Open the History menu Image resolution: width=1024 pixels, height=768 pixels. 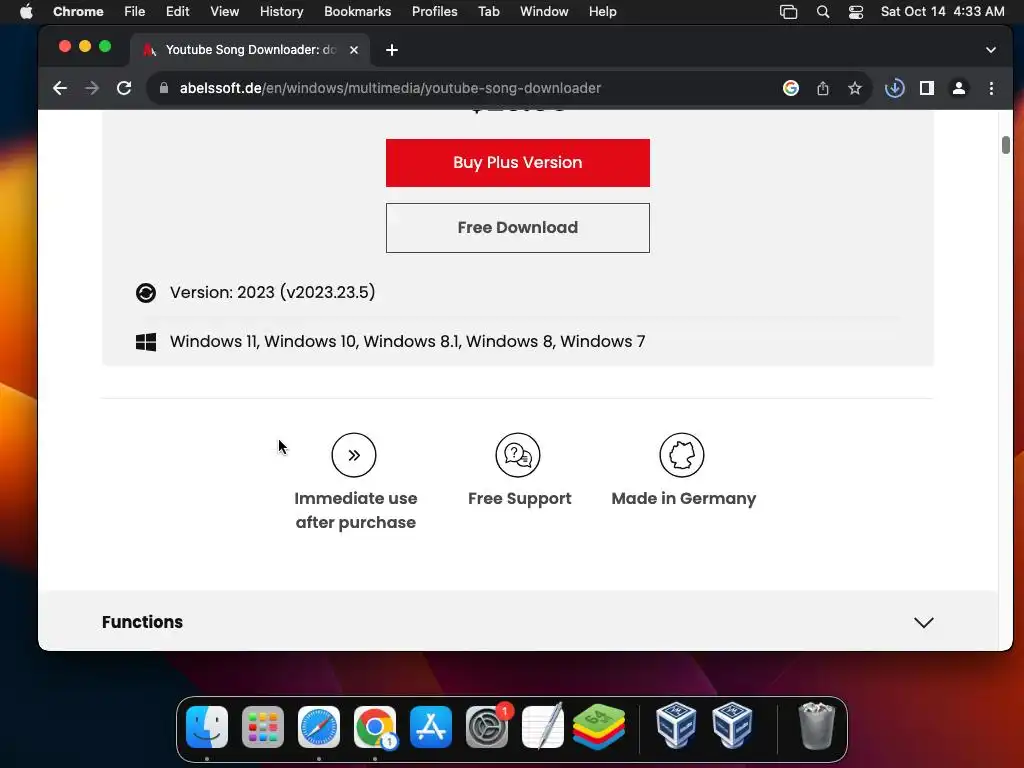(281, 12)
